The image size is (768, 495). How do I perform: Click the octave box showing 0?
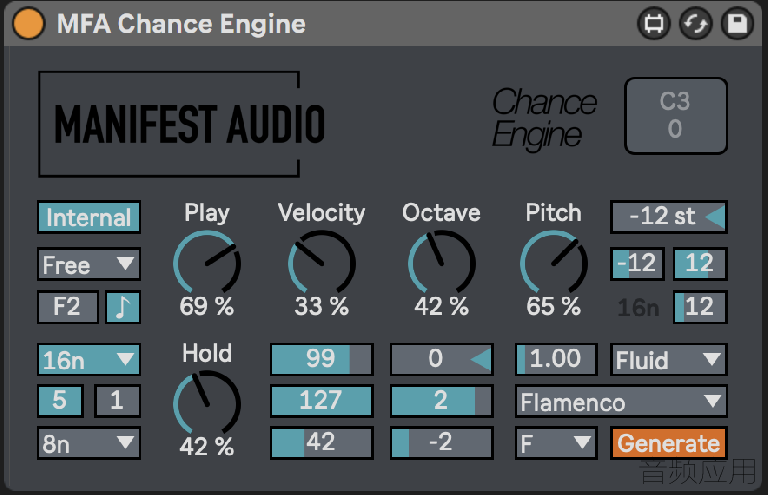tap(441, 359)
